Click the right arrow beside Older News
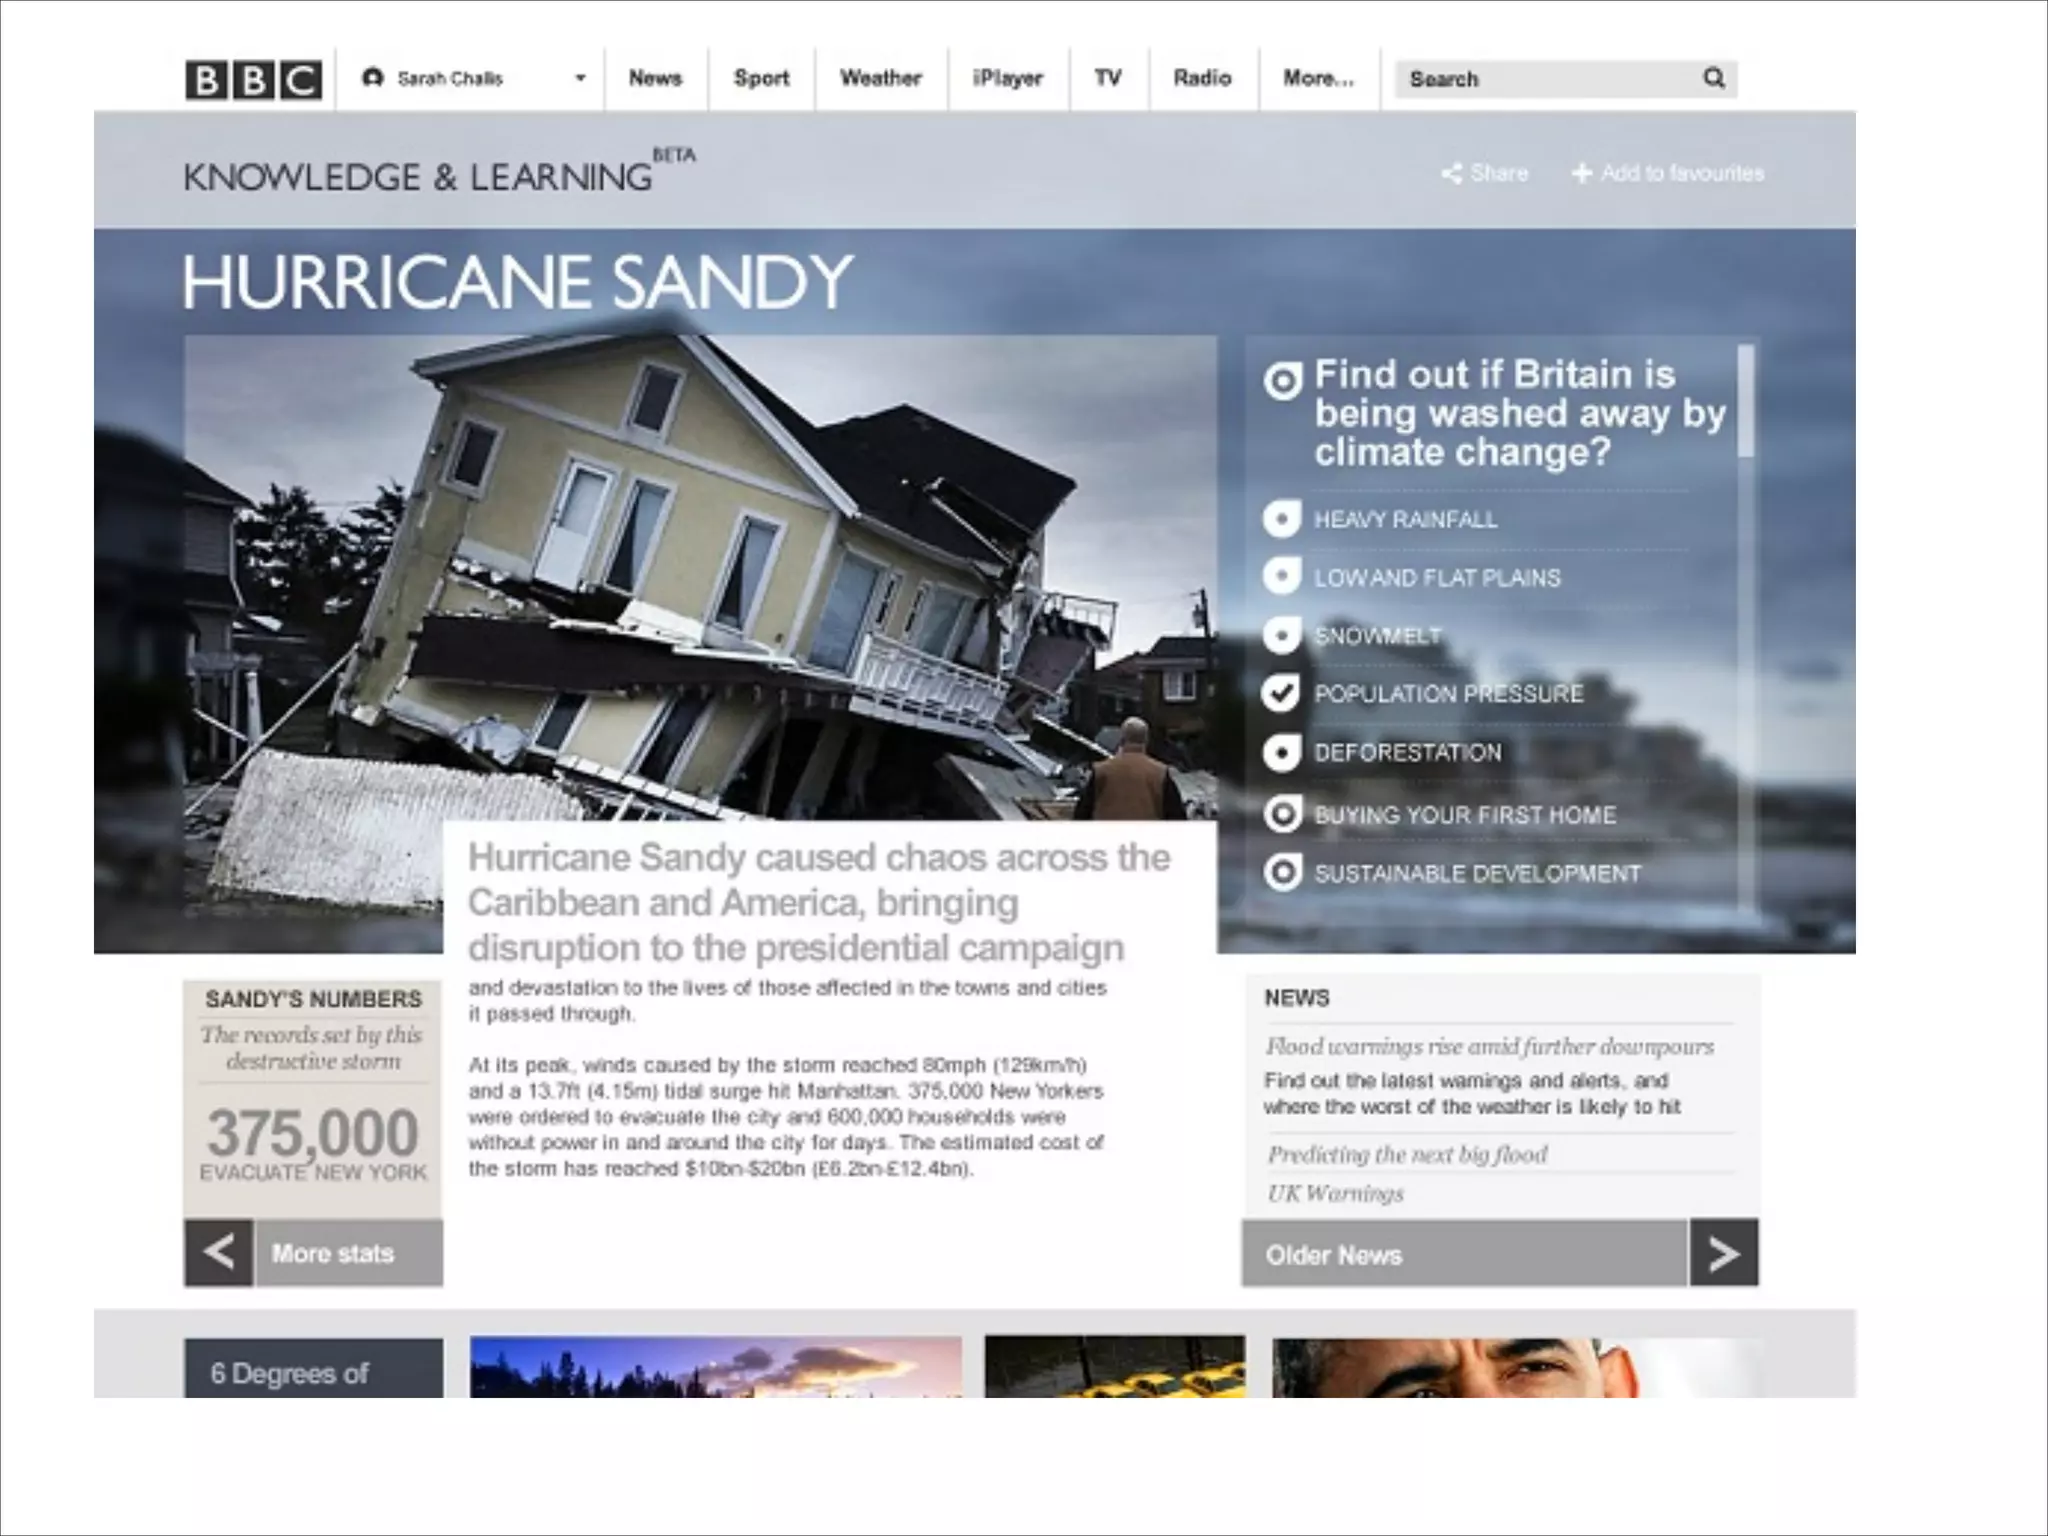This screenshot has width=2048, height=1536. pos(1723,1253)
